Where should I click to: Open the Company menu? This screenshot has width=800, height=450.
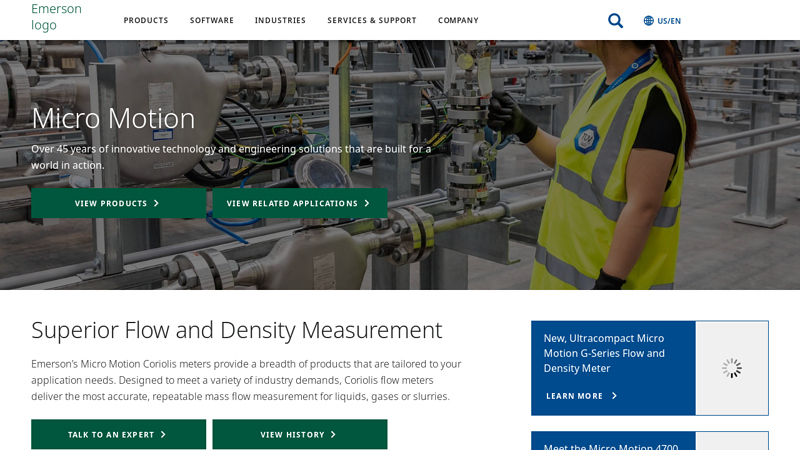click(458, 20)
